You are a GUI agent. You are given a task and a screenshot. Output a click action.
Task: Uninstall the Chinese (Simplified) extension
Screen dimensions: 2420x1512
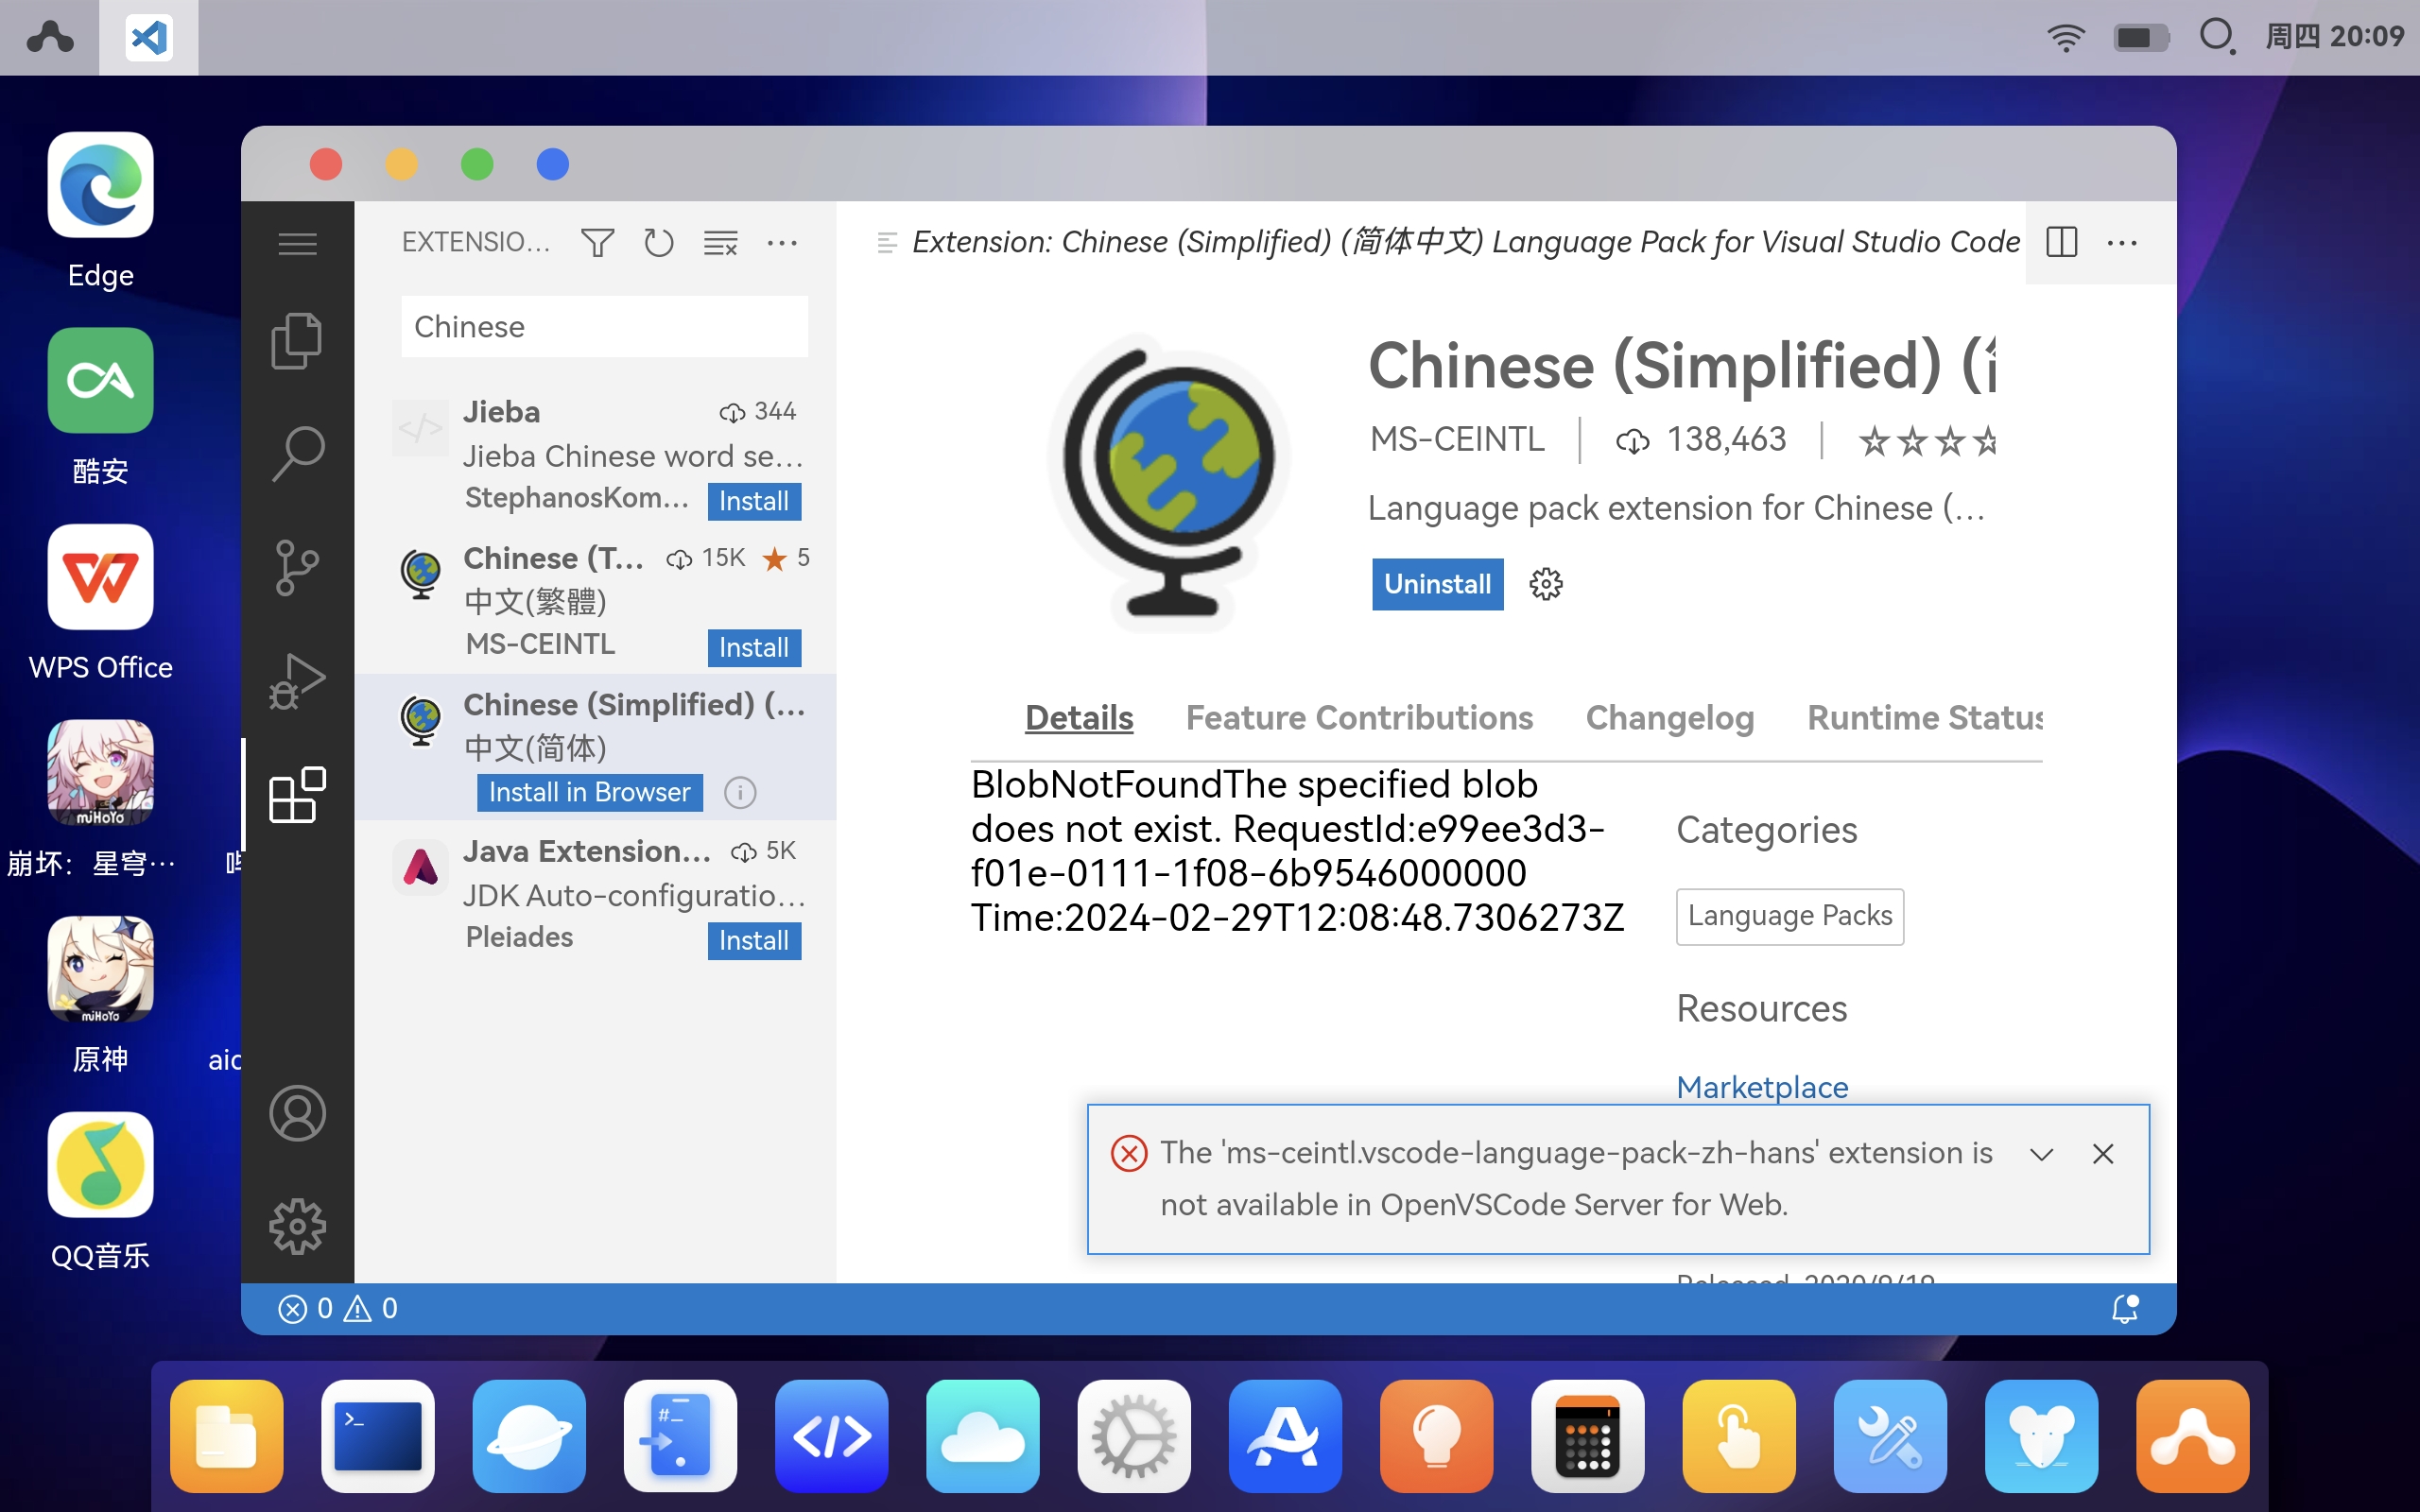[1437, 584]
